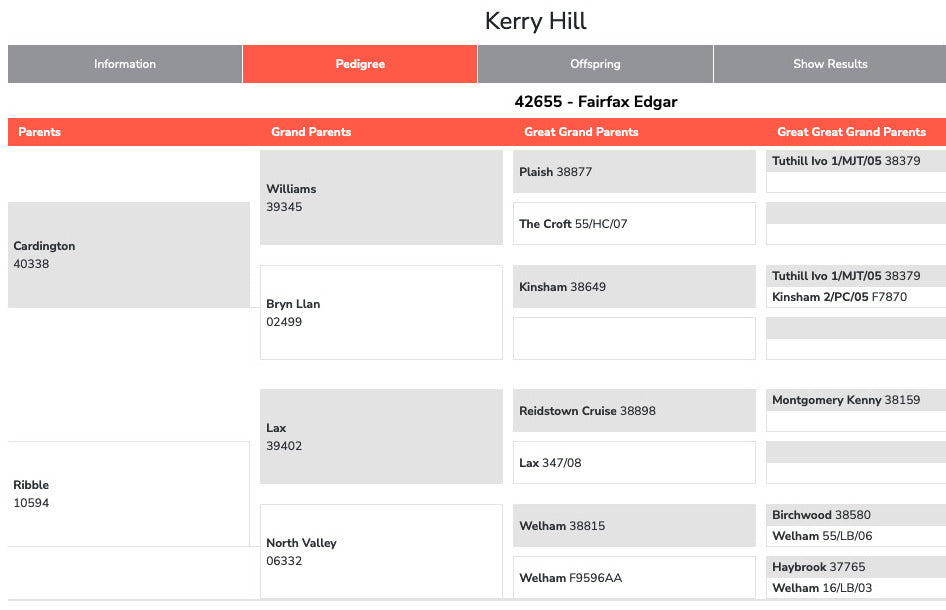Screen dimensions: 946x610
Task: Click the active Pedigree tab
Action: (x=360, y=64)
